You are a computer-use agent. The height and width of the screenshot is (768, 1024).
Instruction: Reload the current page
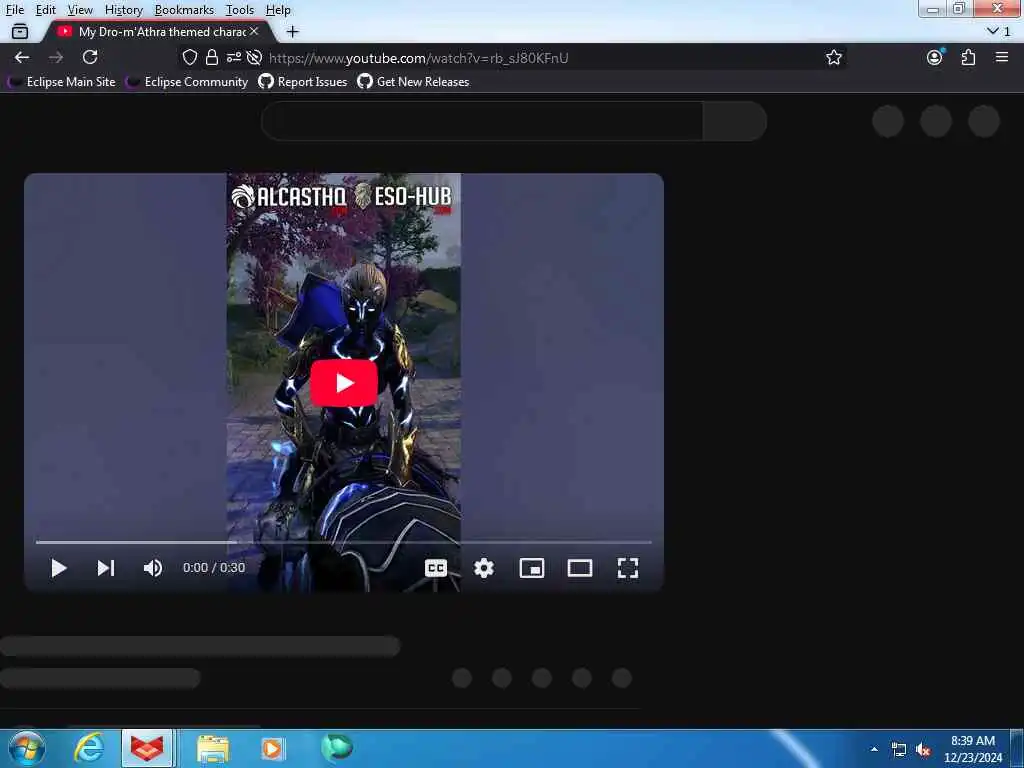pos(90,57)
